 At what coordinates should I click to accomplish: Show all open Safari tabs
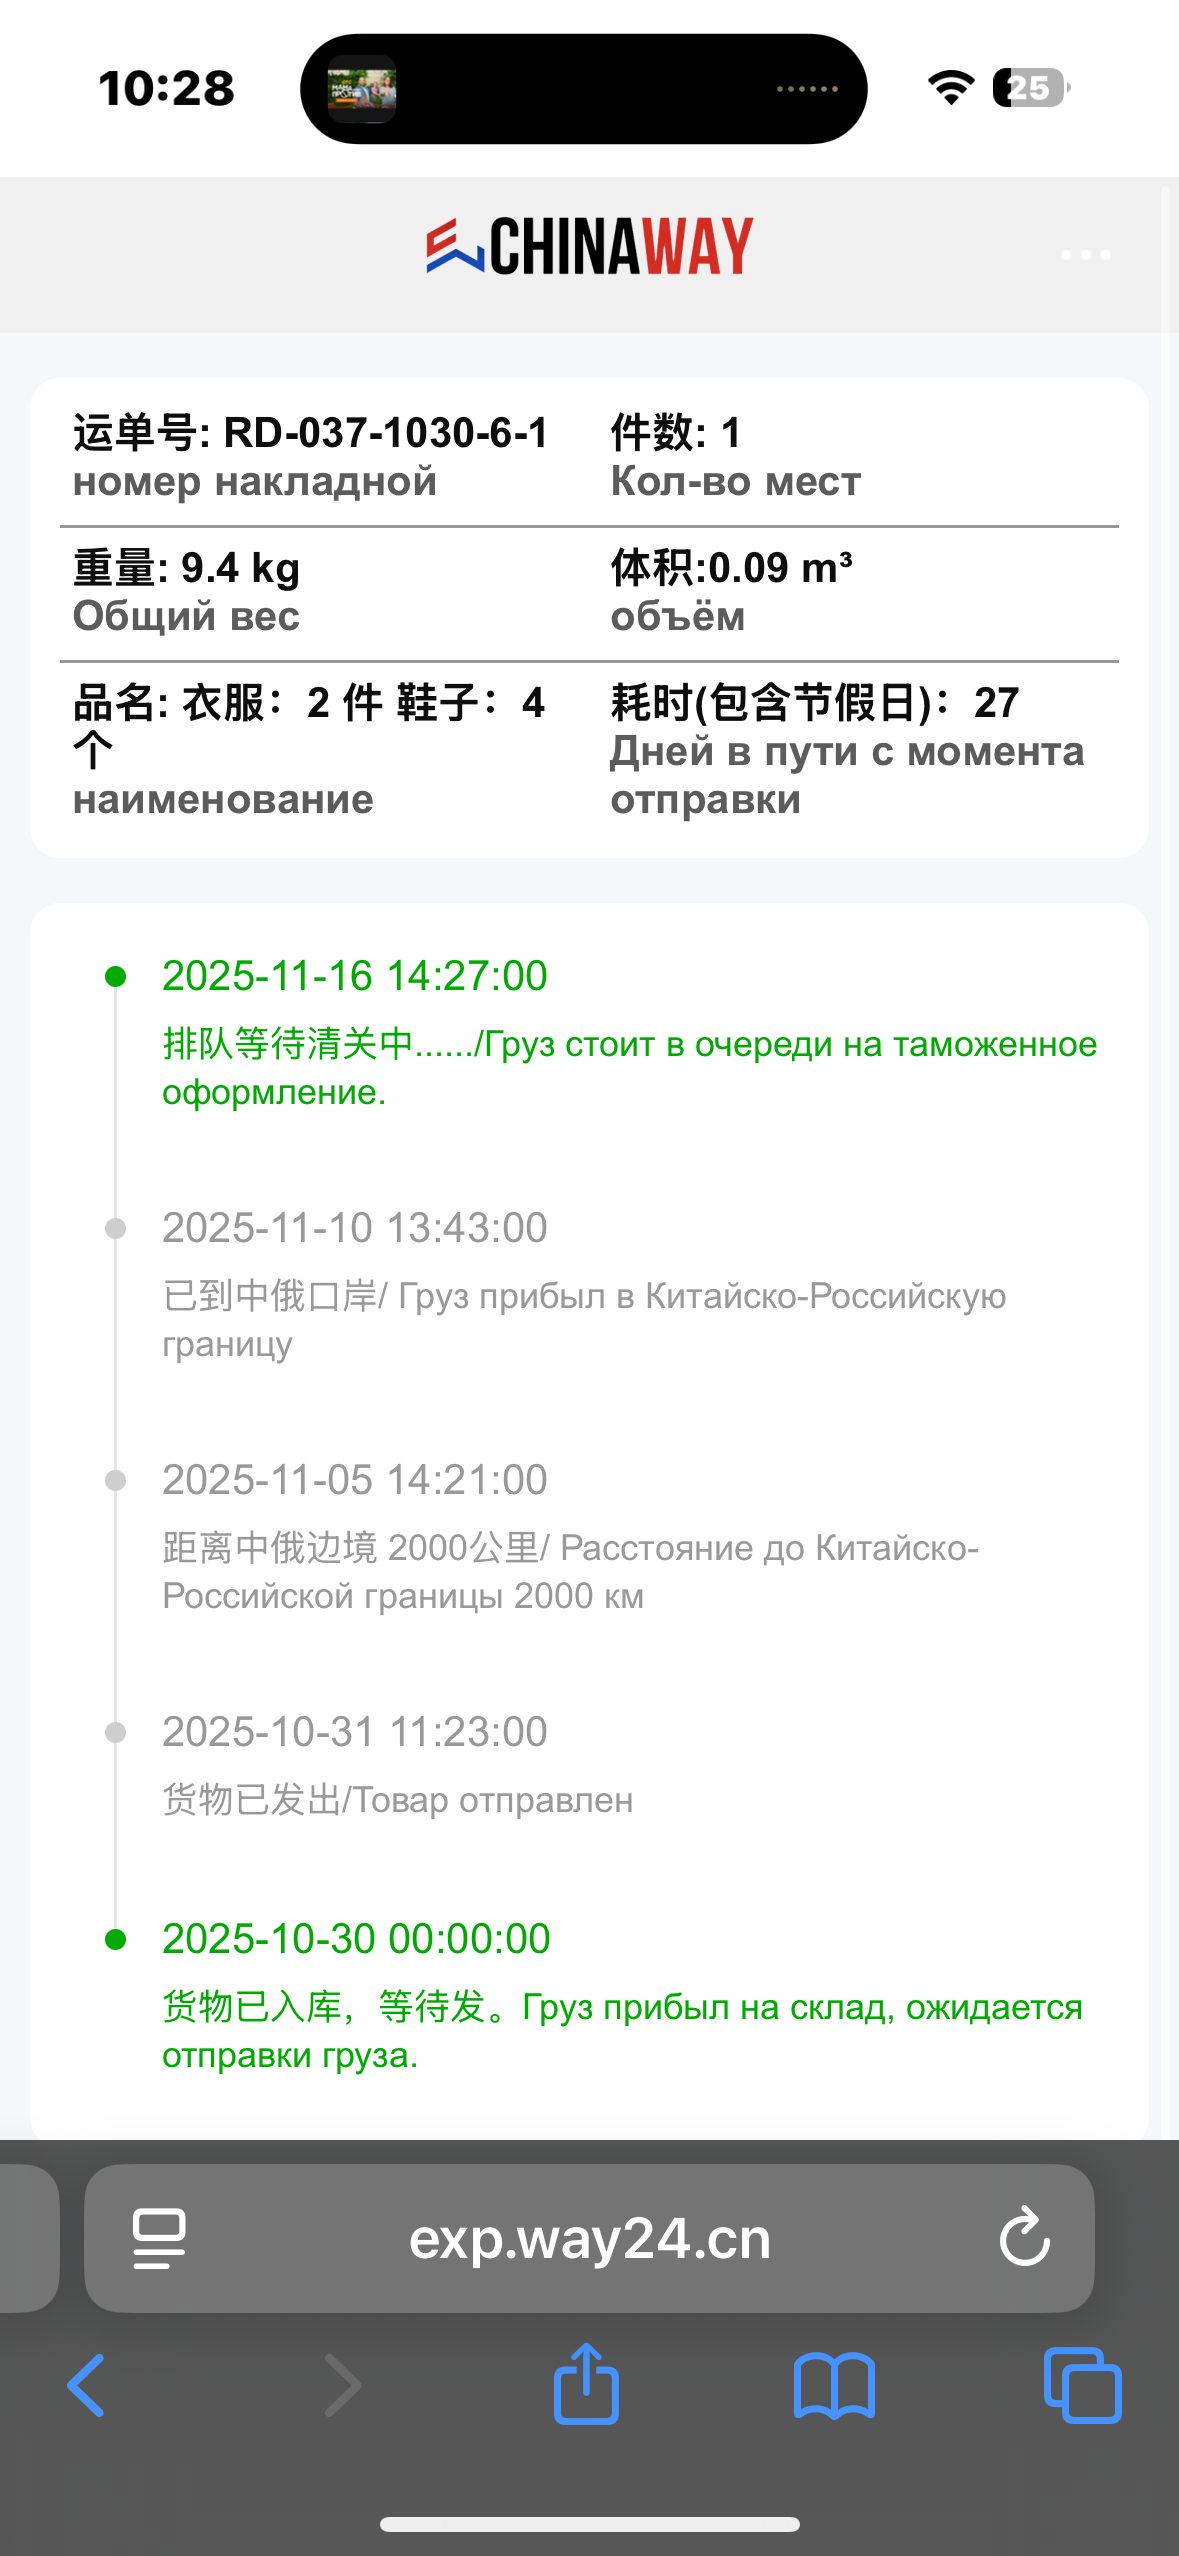1082,2386
